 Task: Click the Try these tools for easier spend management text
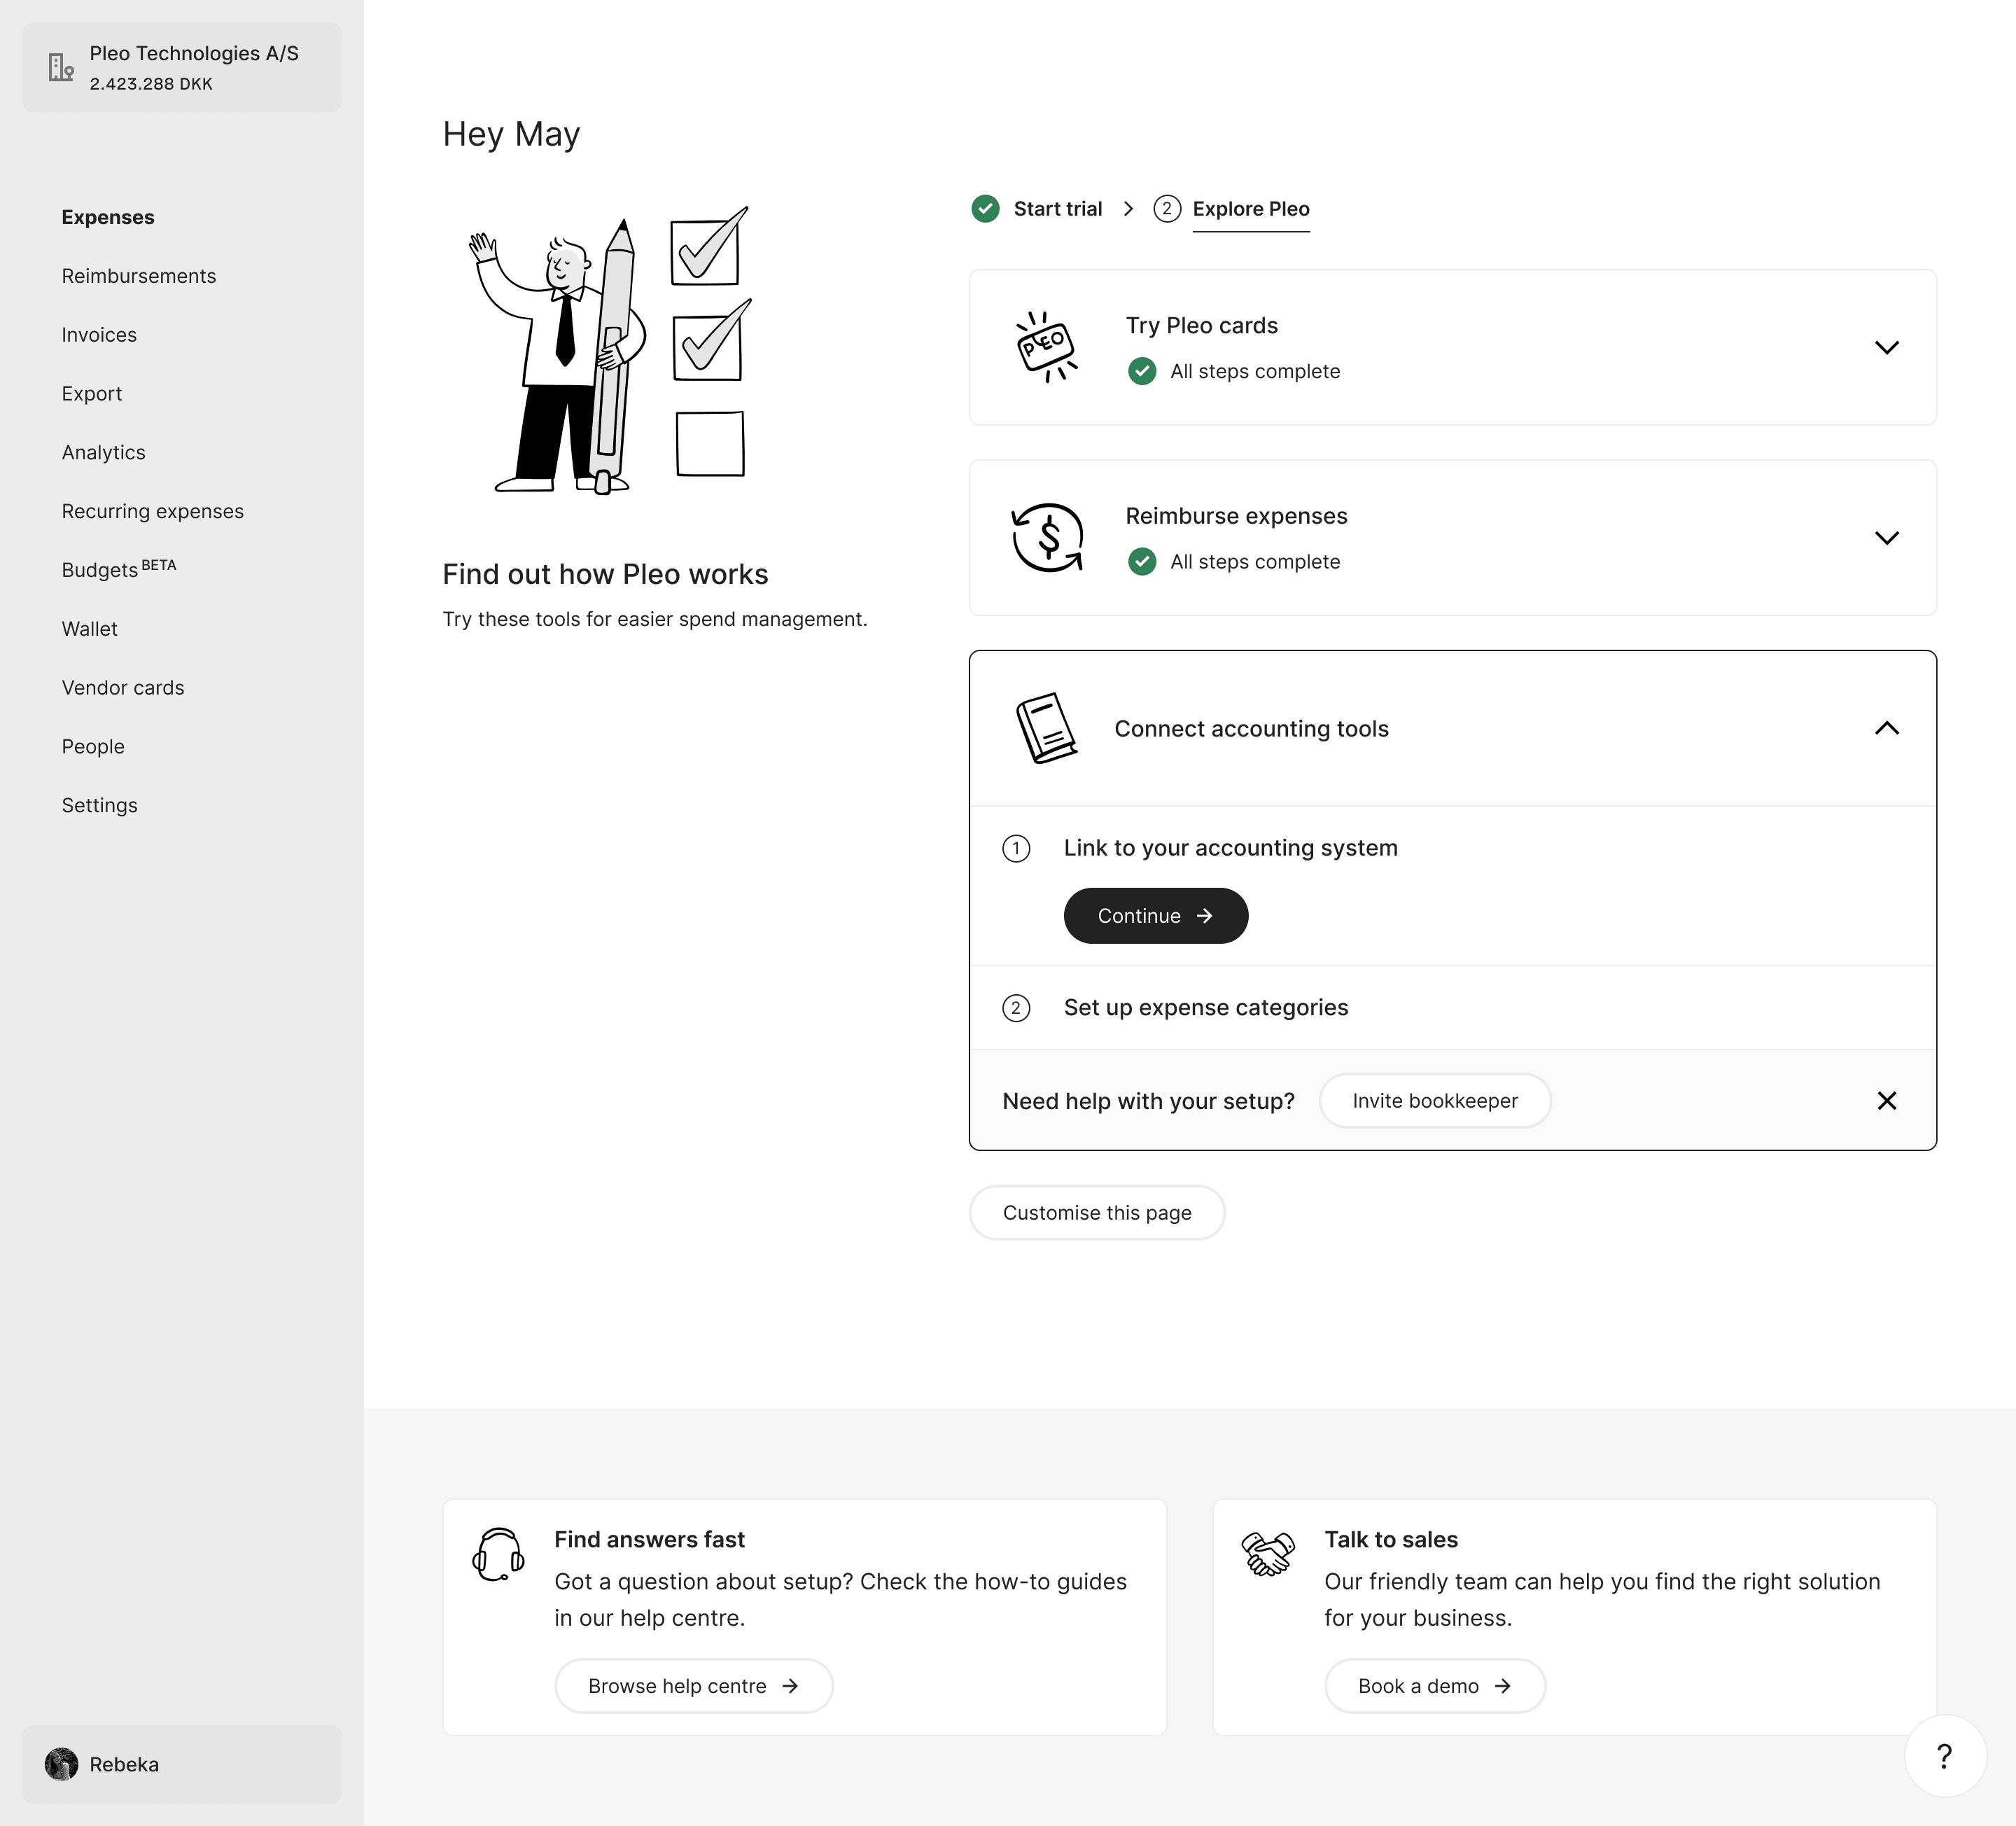(x=655, y=619)
